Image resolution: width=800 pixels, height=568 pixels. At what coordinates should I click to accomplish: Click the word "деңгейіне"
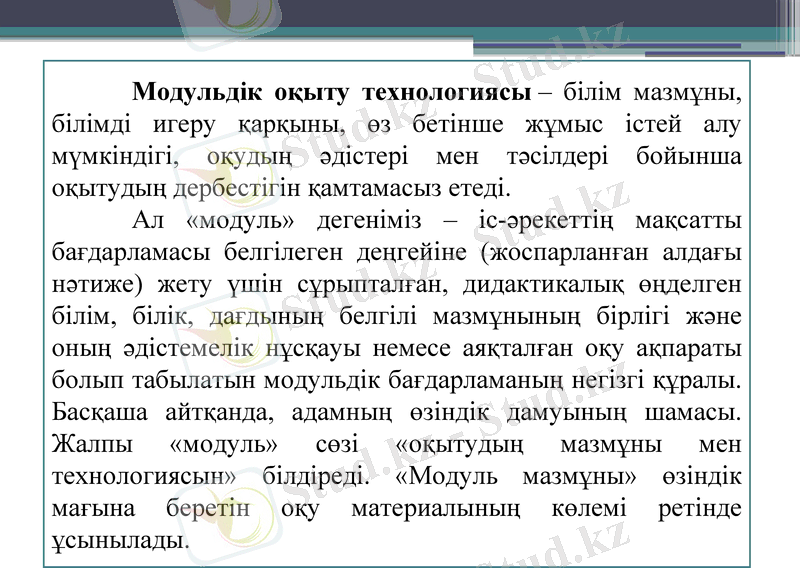[411, 253]
